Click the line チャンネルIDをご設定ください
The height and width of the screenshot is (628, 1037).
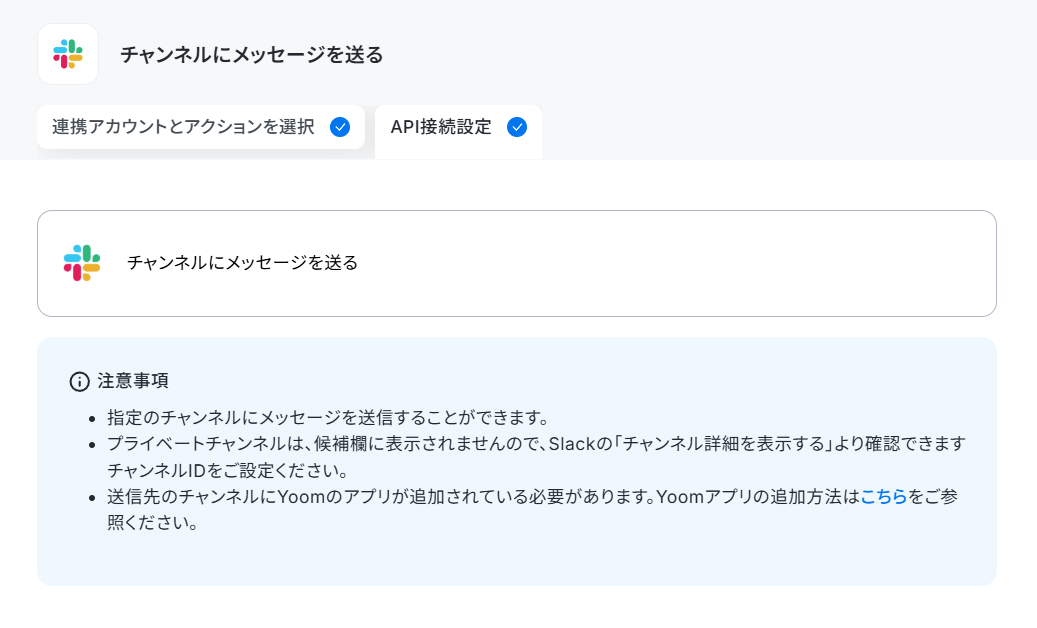(228, 471)
